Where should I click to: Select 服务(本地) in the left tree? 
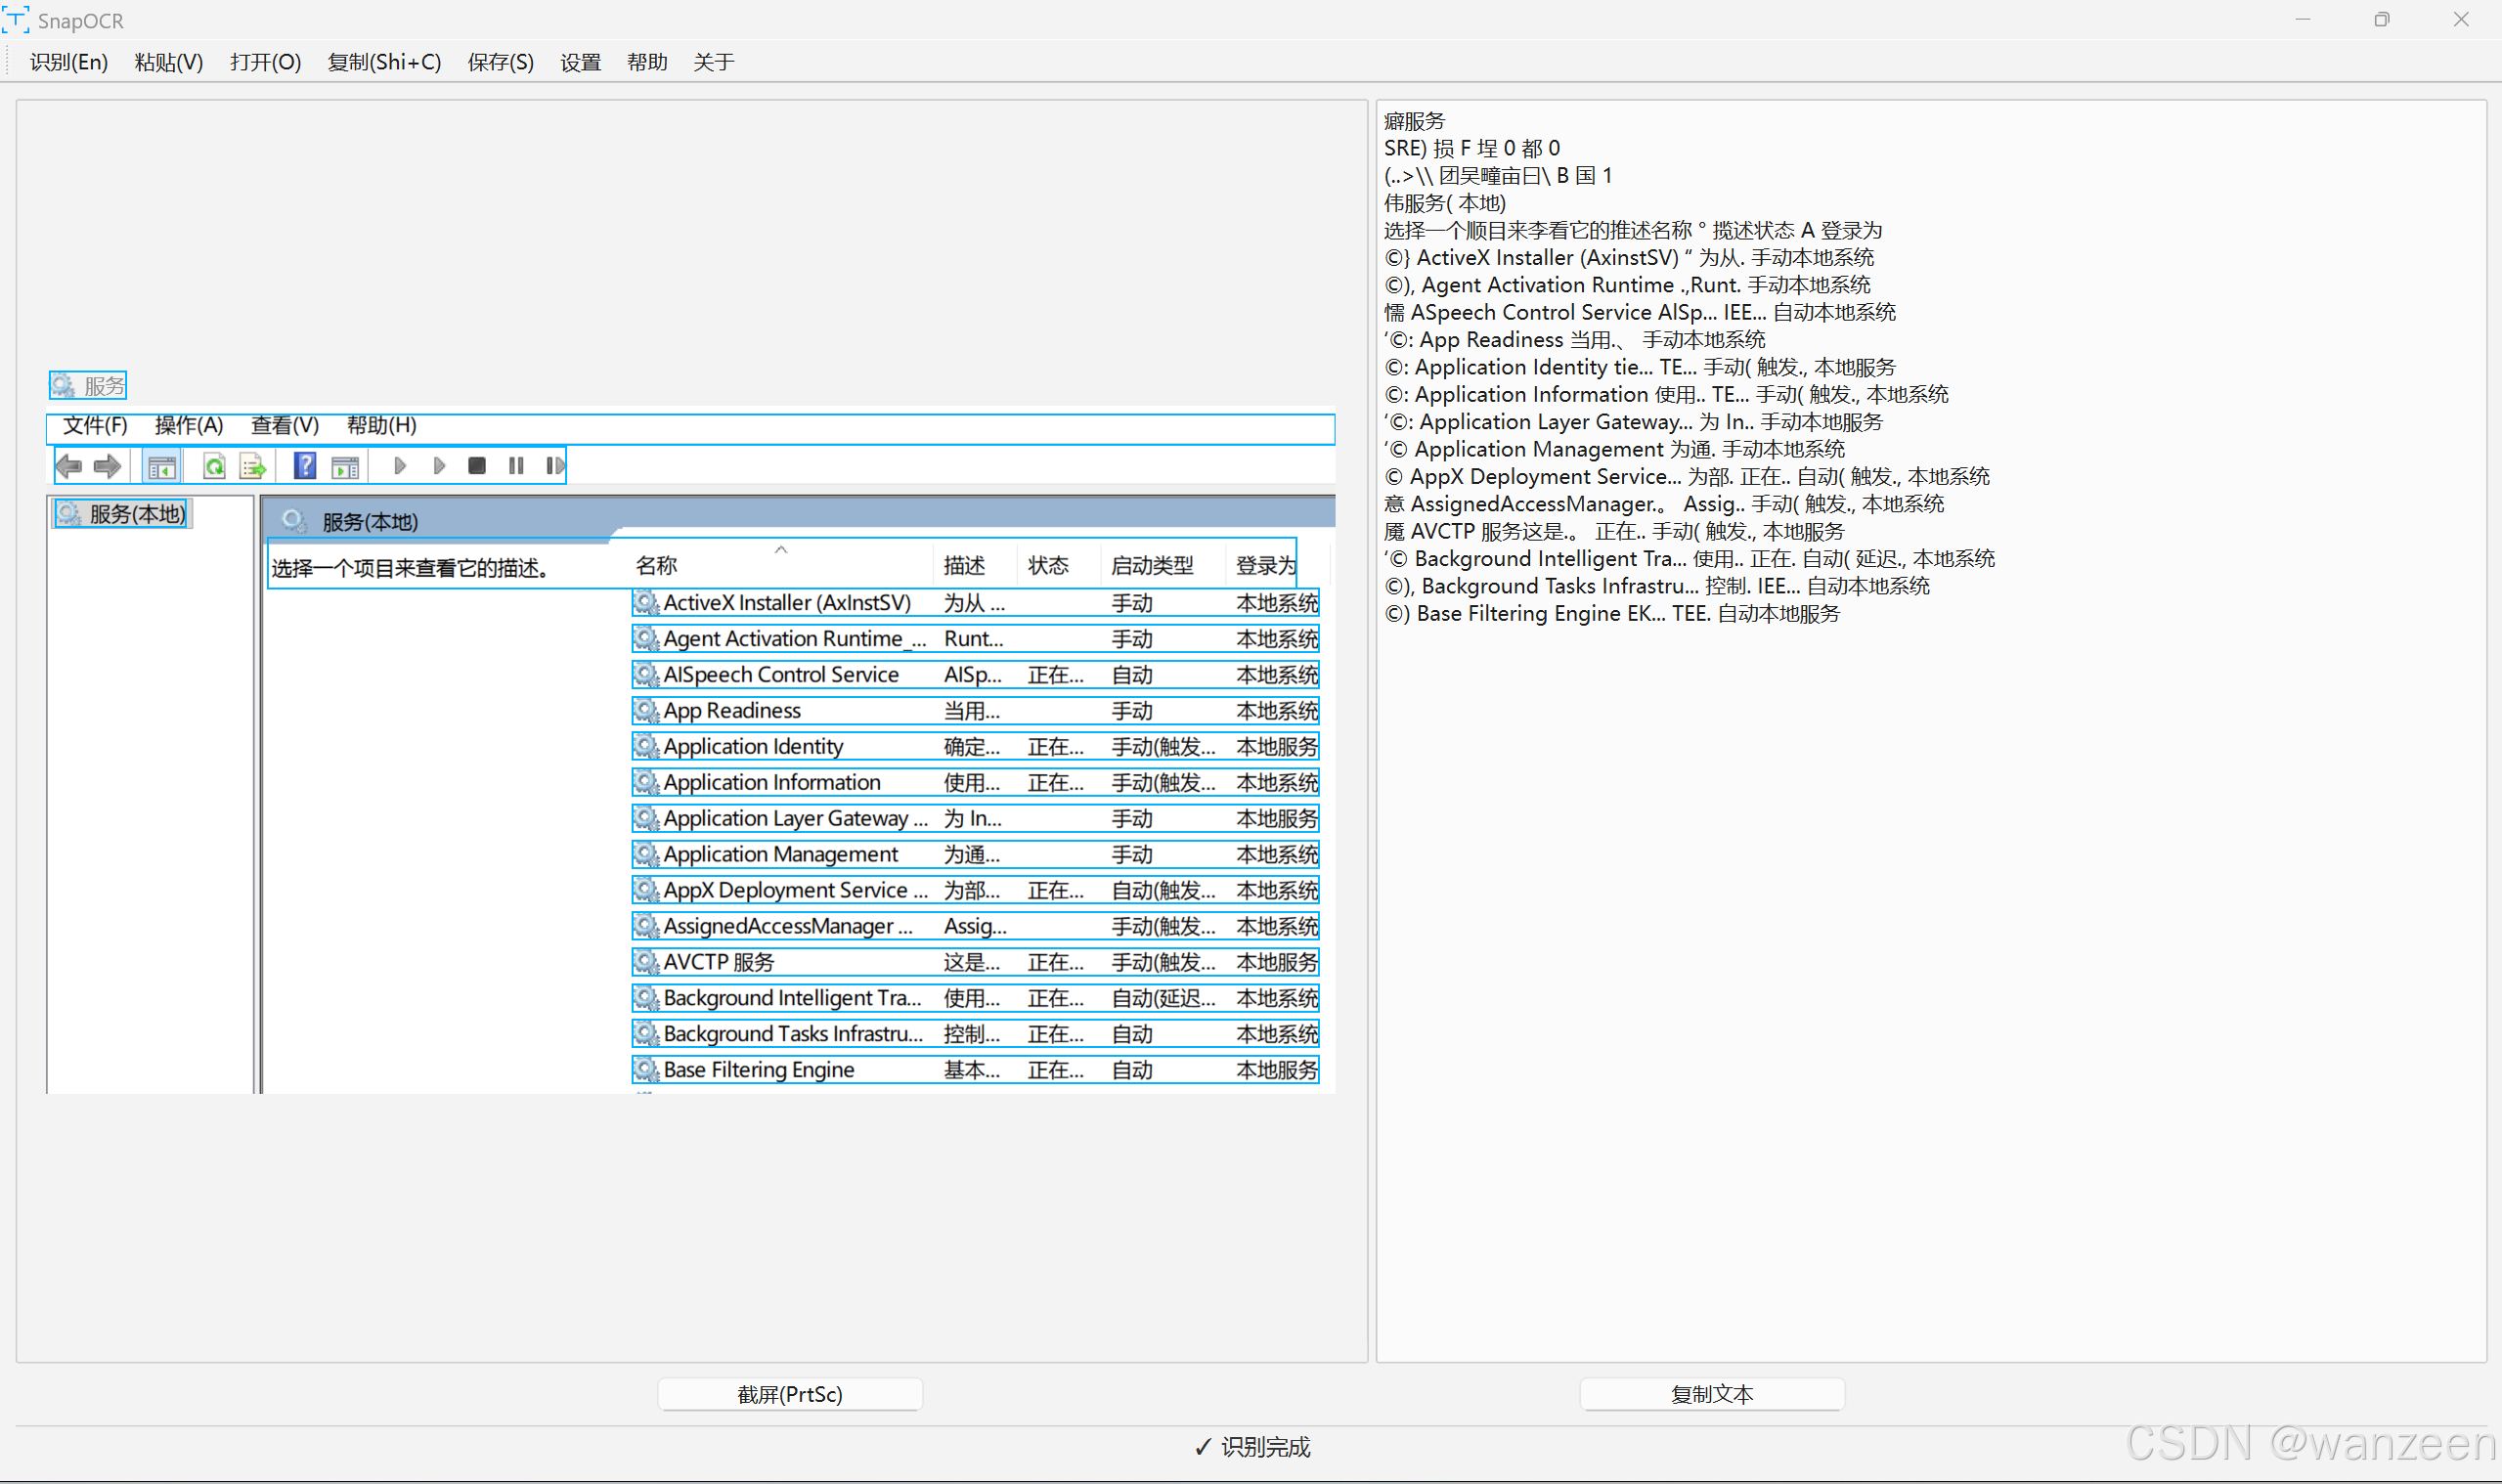[136, 514]
